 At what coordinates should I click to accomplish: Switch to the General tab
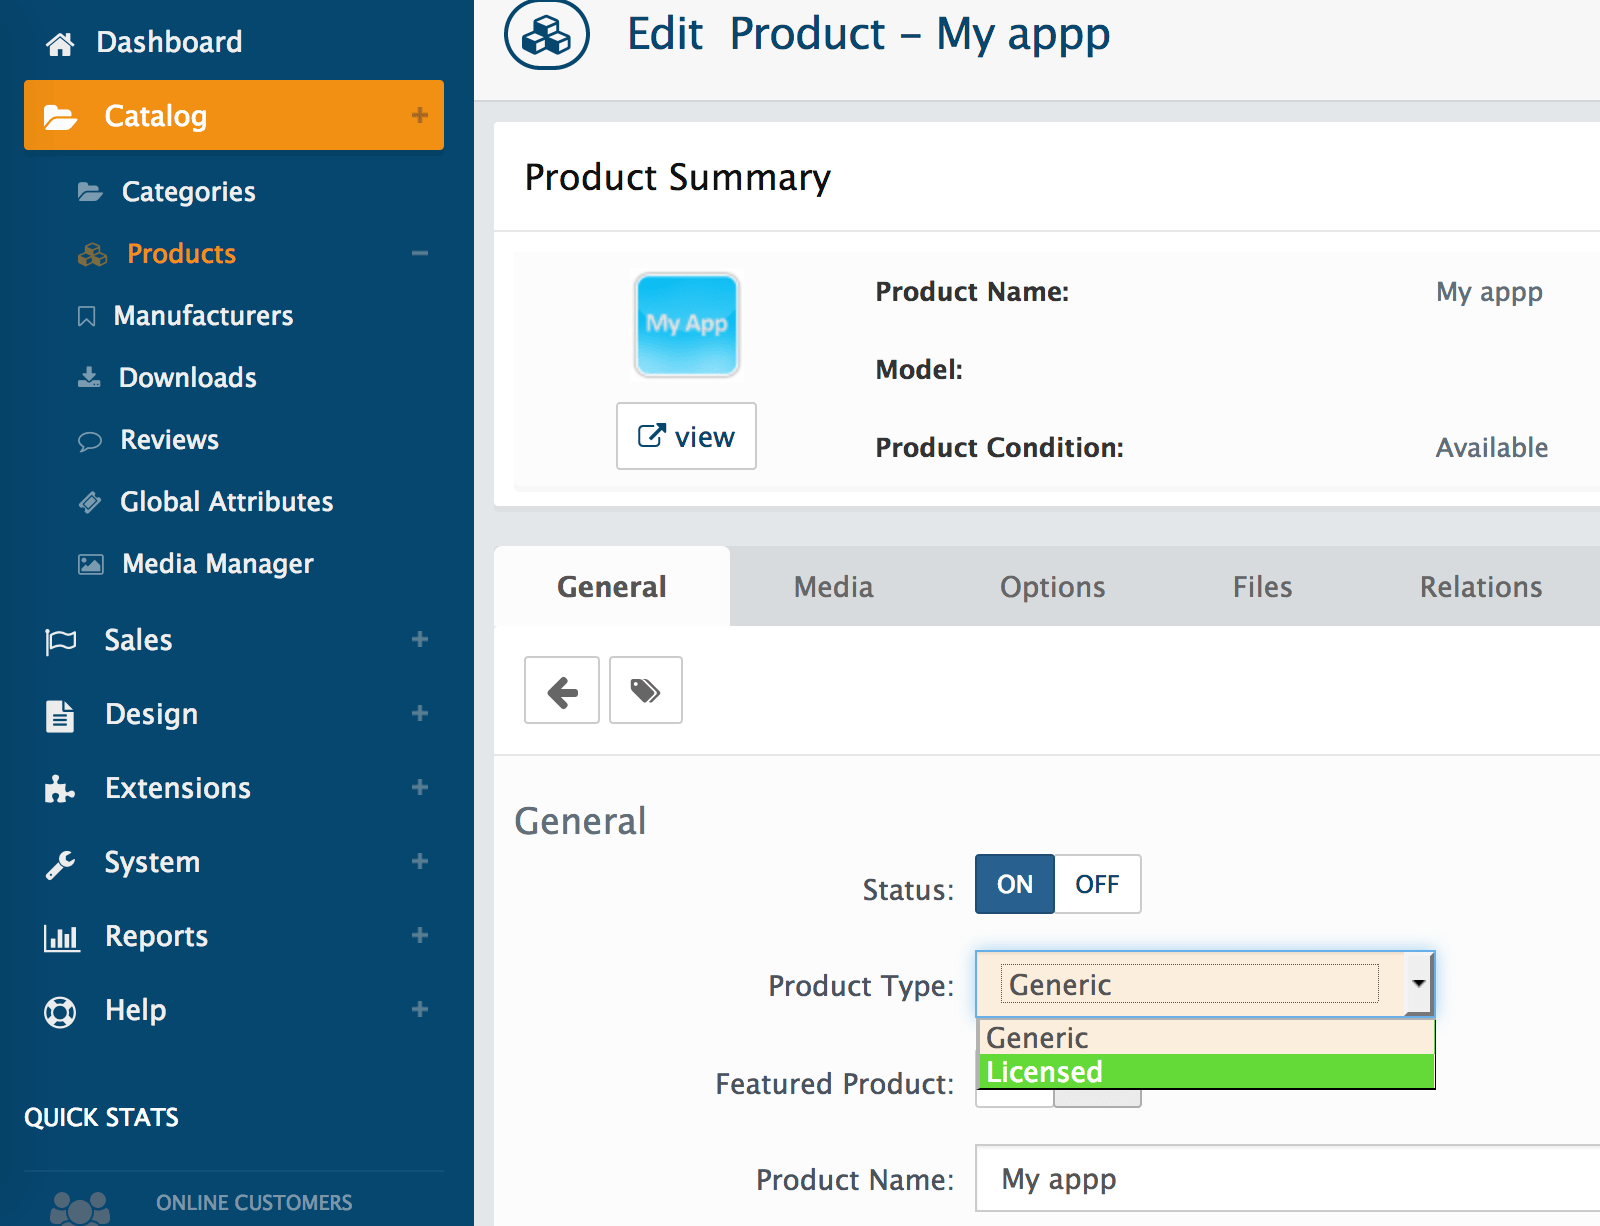click(612, 587)
